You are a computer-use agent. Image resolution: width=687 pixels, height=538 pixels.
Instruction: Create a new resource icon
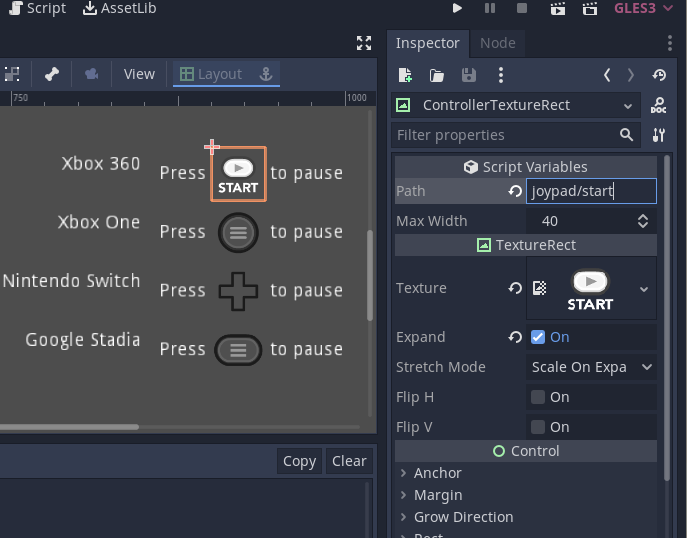405,75
